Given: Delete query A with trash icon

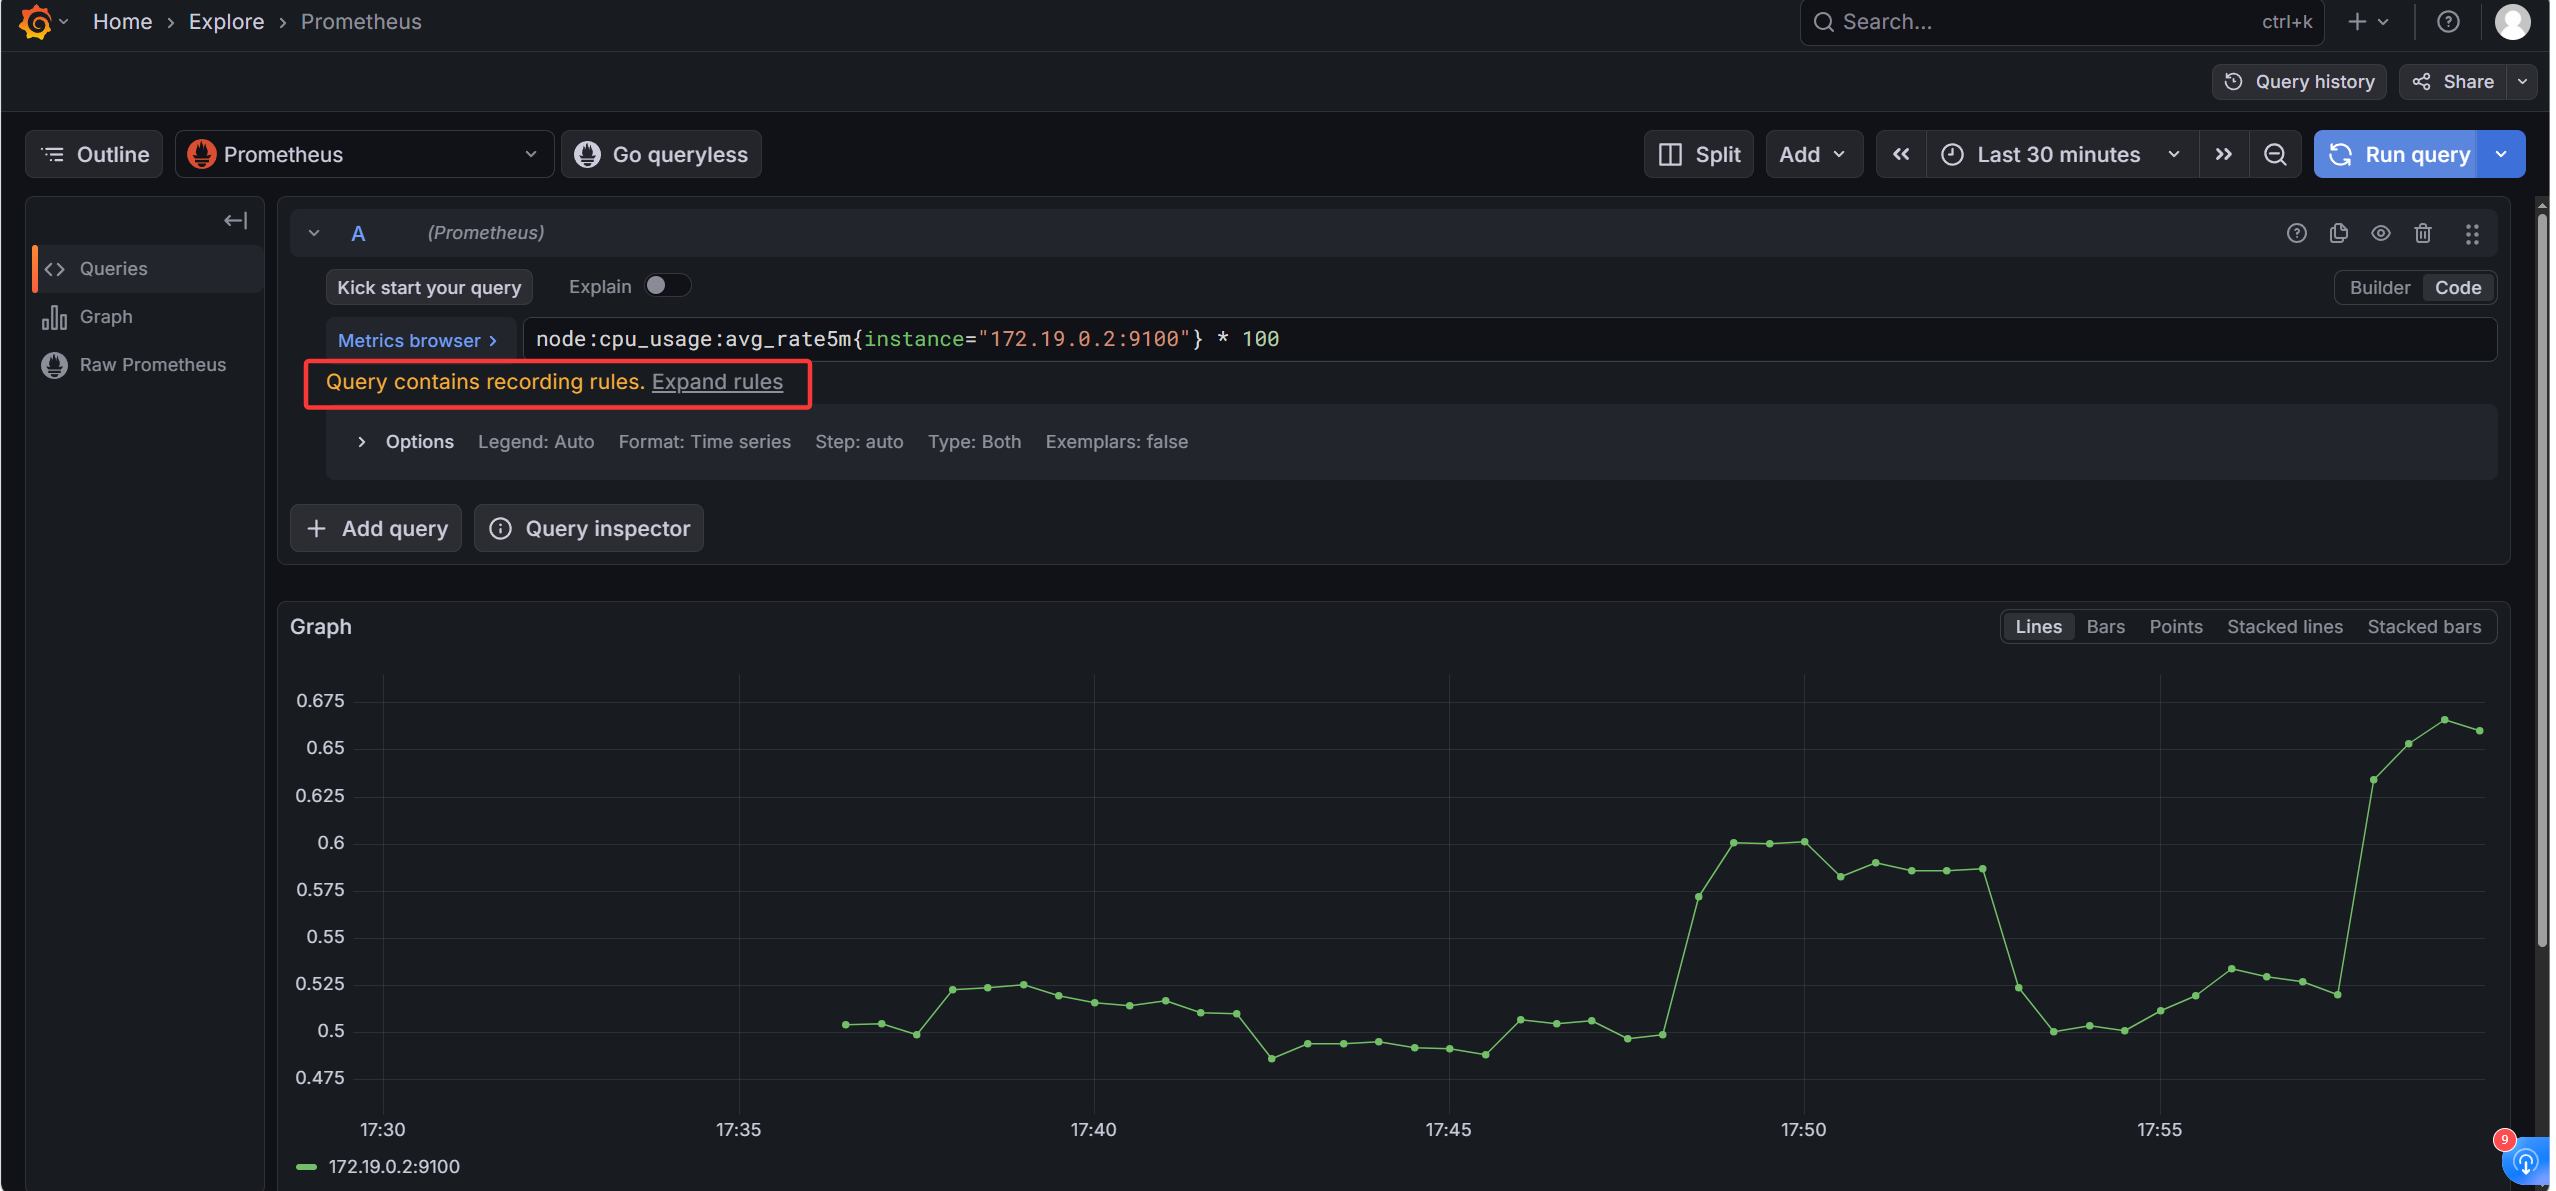Looking at the screenshot, I should click(x=2422, y=233).
